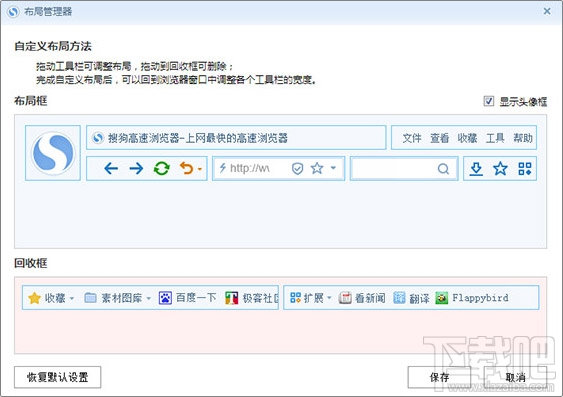The height and width of the screenshot is (397, 563).
Task: Open the 工具 menu
Action: (495, 138)
